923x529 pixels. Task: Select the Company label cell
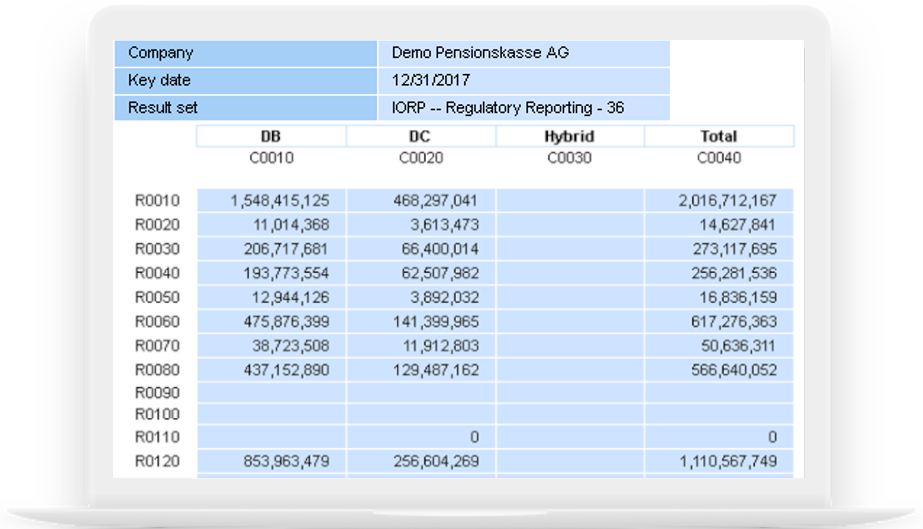tap(246, 53)
